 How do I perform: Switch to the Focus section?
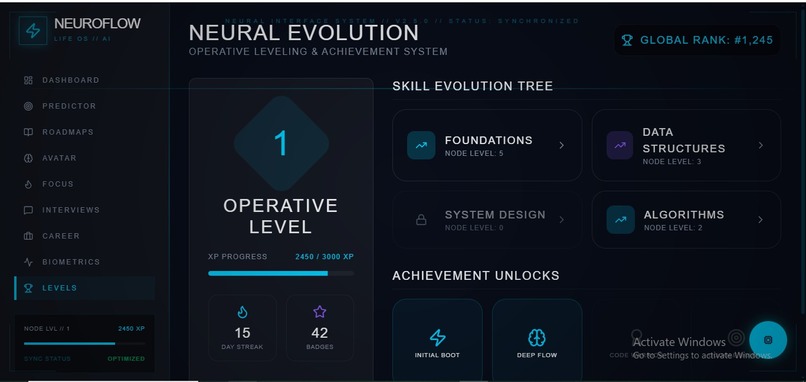point(85,184)
